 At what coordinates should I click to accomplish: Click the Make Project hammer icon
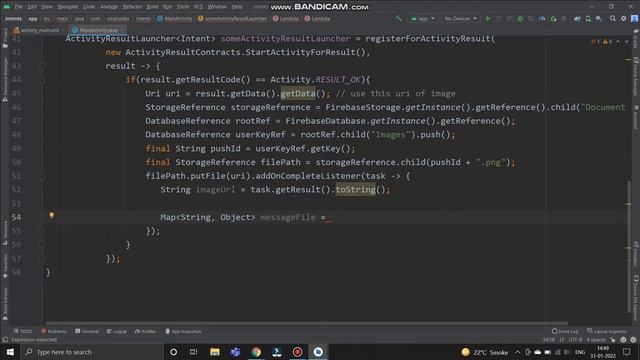coord(398,18)
